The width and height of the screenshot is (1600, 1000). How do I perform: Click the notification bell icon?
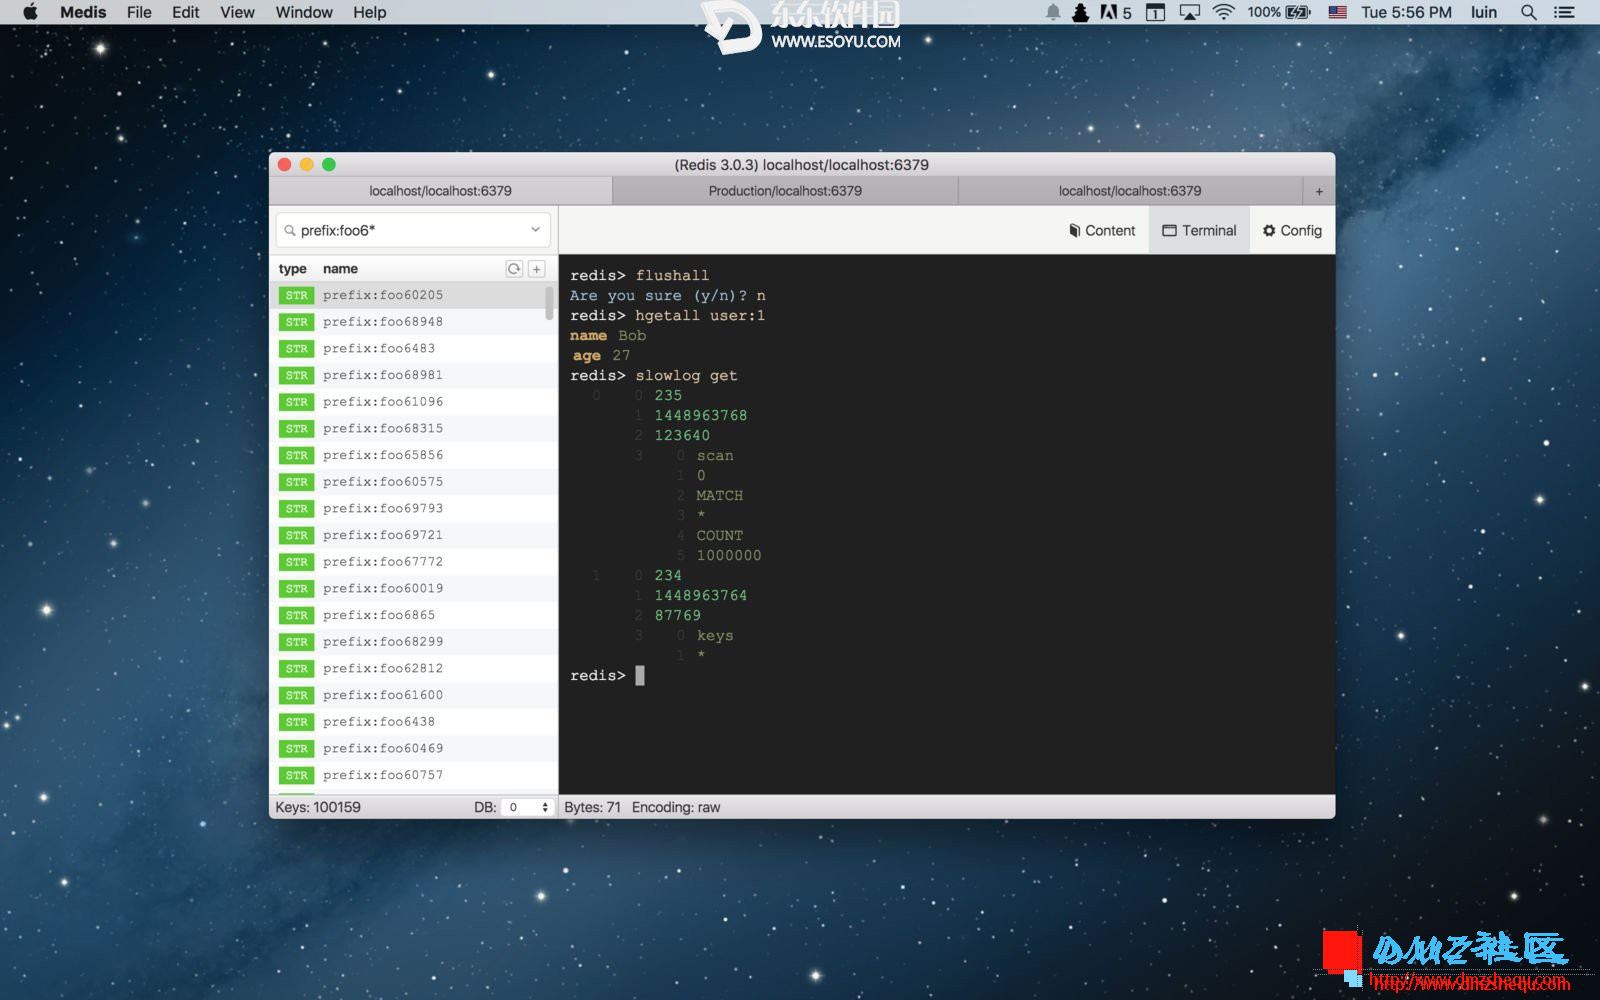pyautogui.click(x=1053, y=12)
